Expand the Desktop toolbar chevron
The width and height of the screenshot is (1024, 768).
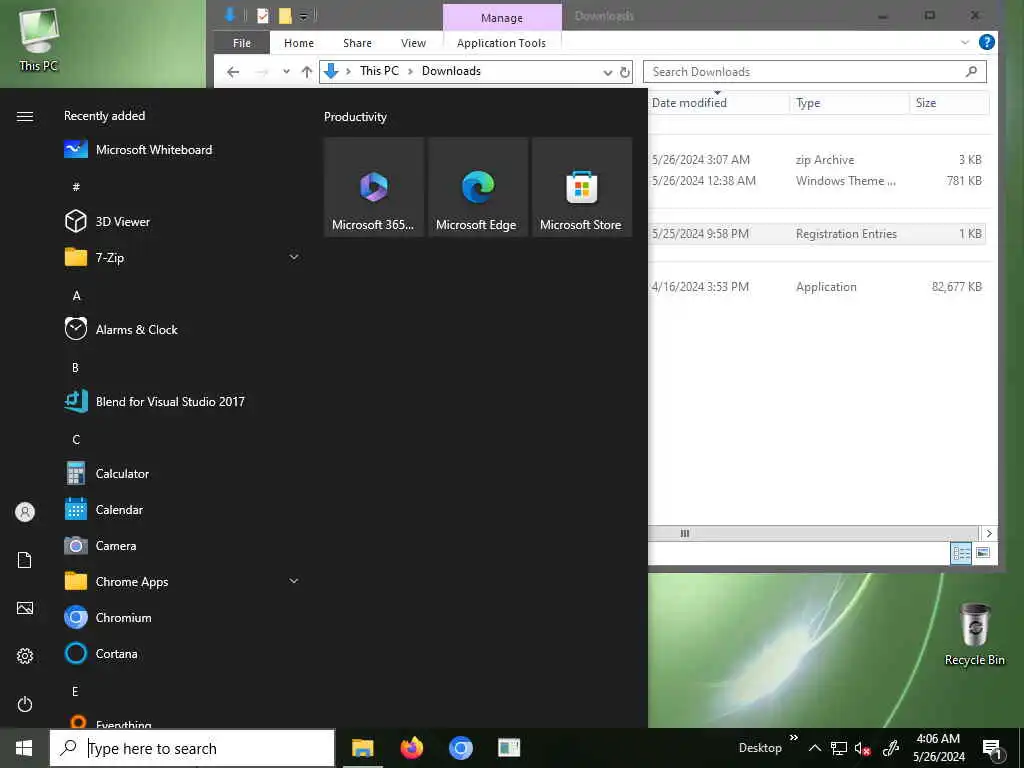(793, 738)
